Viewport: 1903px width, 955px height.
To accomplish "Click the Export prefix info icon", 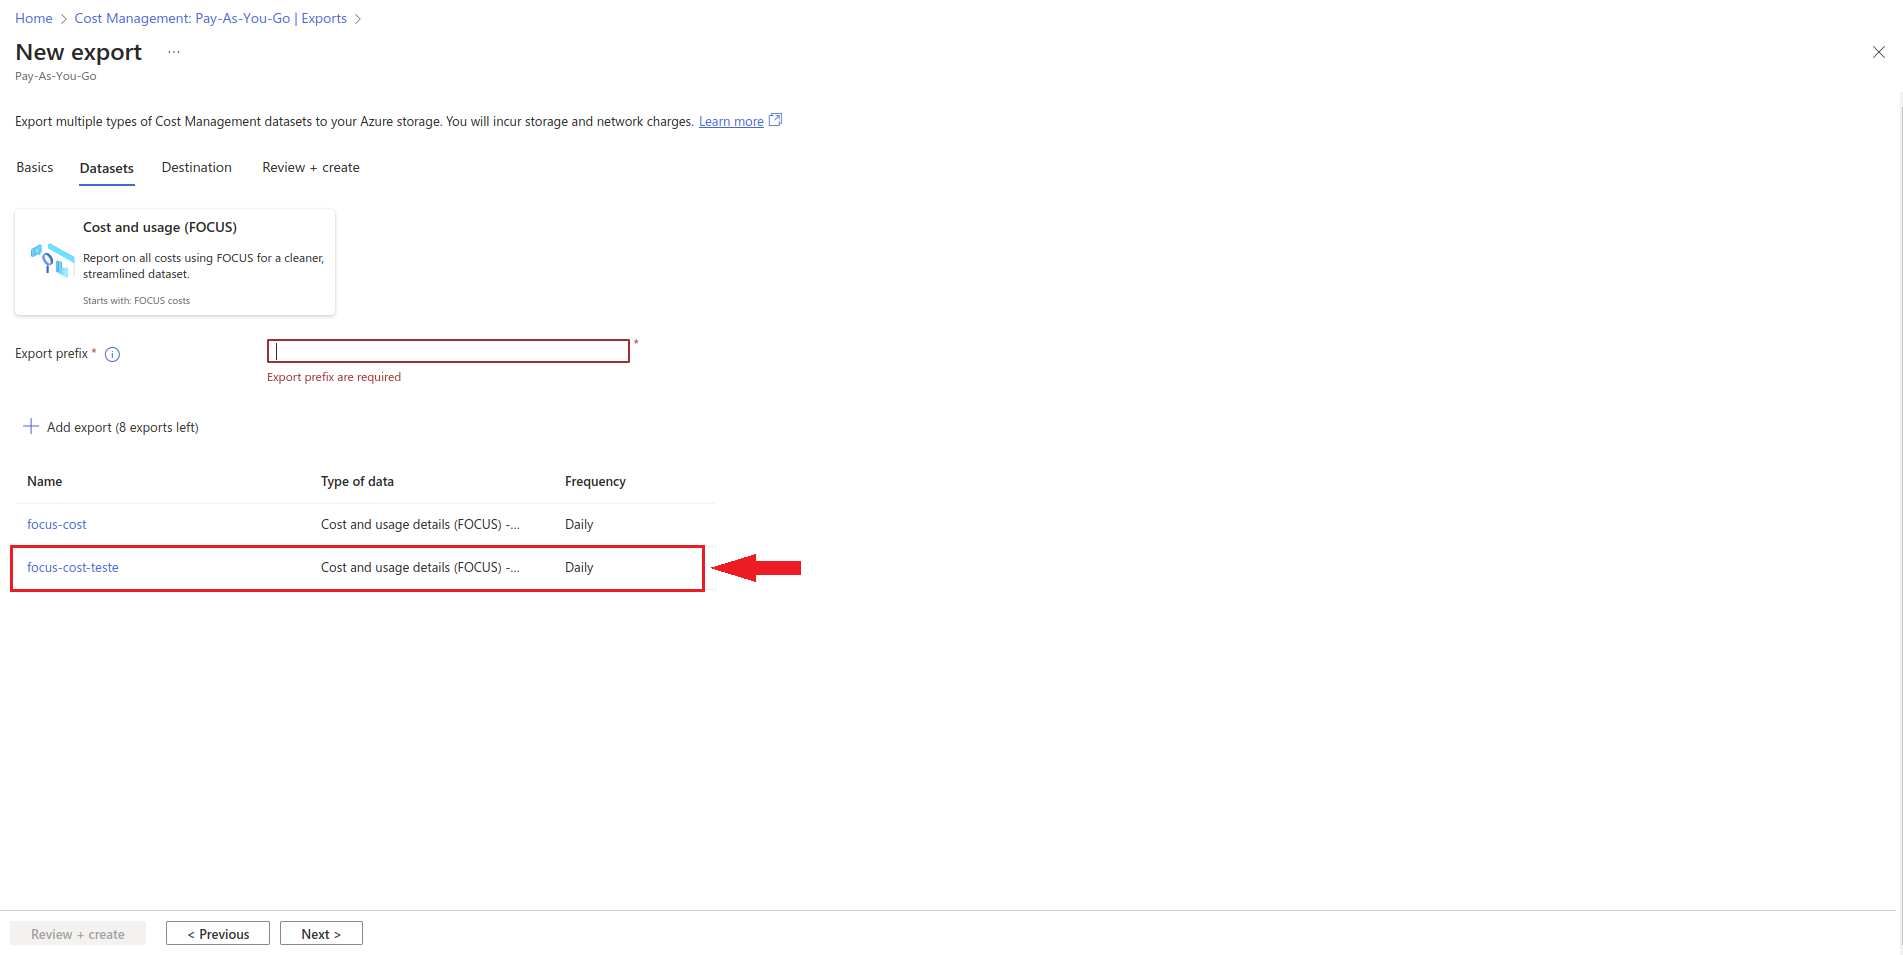I will coord(112,354).
